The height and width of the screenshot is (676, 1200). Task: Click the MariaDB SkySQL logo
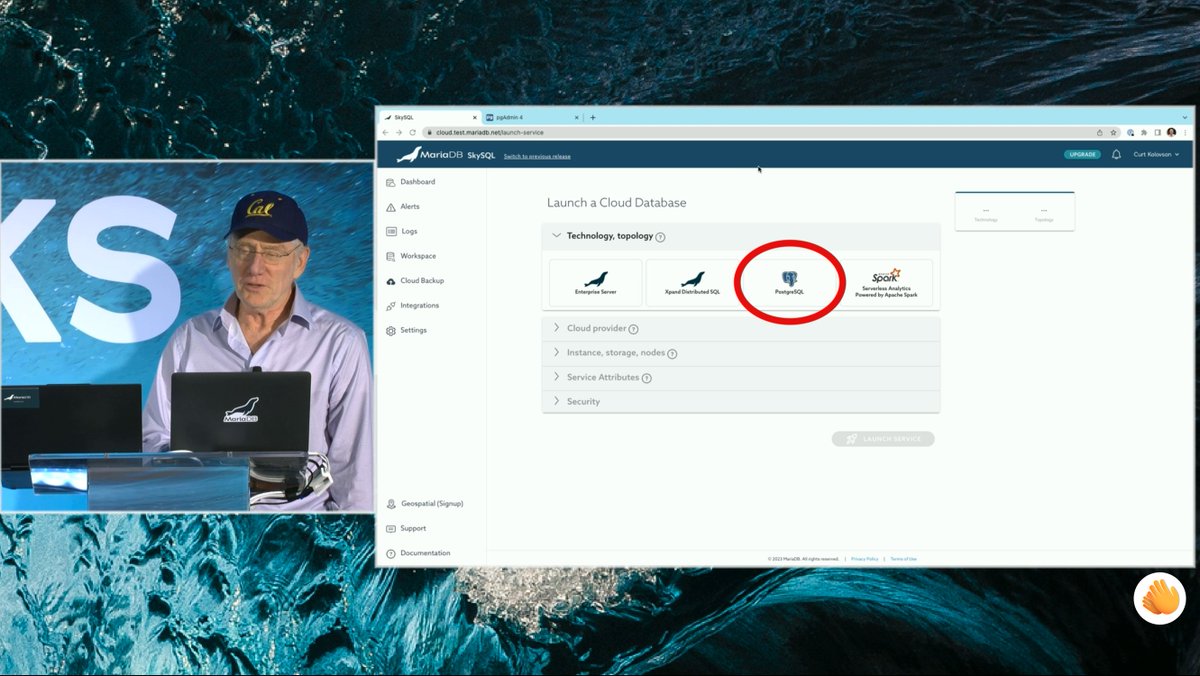pos(445,155)
